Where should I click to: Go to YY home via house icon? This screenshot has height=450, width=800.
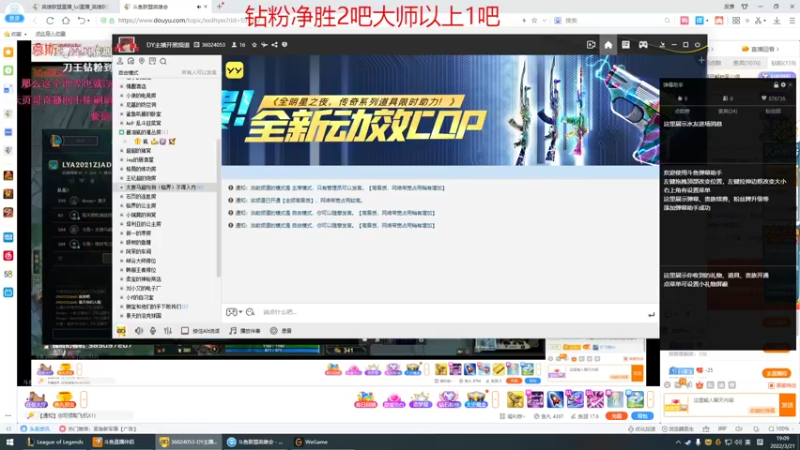click(608, 45)
